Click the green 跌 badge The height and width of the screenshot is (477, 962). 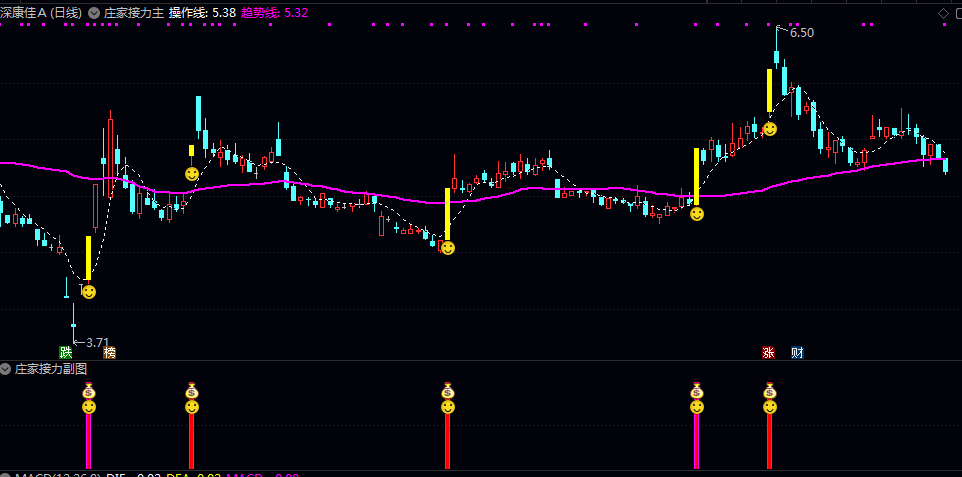66,352
